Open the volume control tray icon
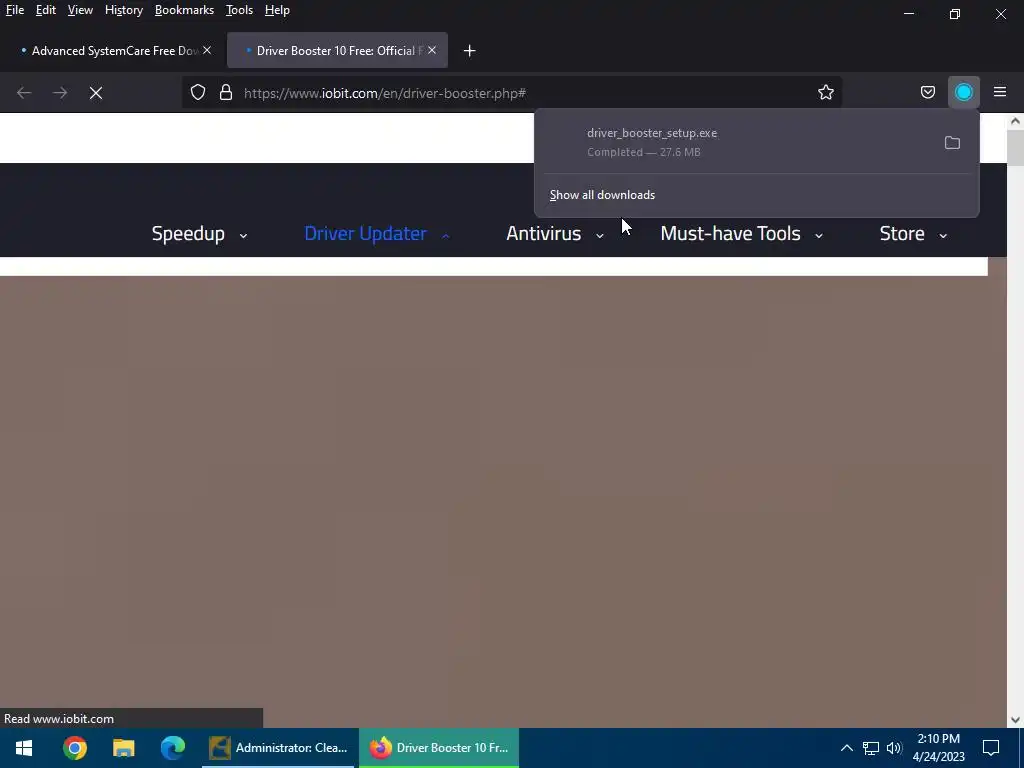Viewport: 1024px width, 768px height. (894, 748)
